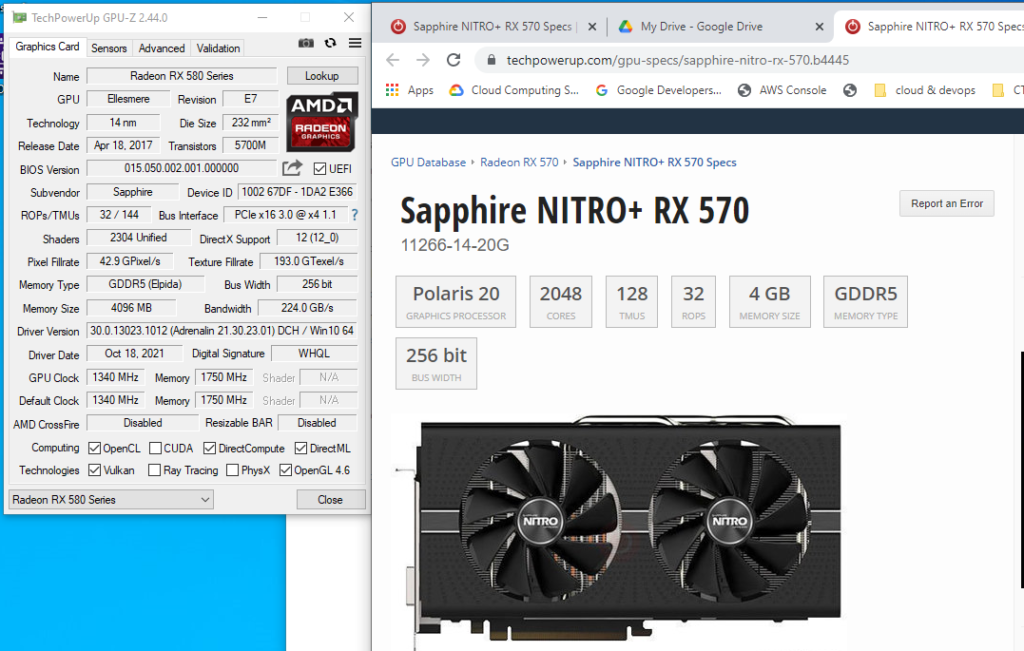
Task: Click the Release Date value Apr 18, 2017
Action: pyautogui.click(x=123, y=146)
